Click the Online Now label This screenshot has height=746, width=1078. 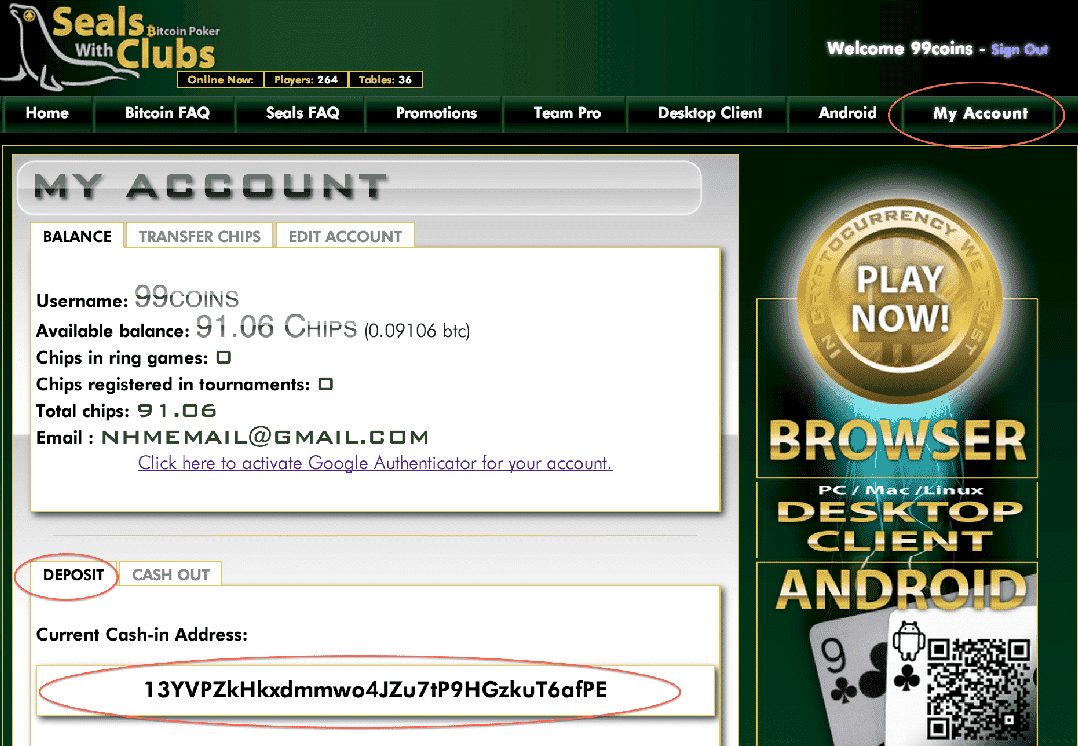[x=220, y=80]
